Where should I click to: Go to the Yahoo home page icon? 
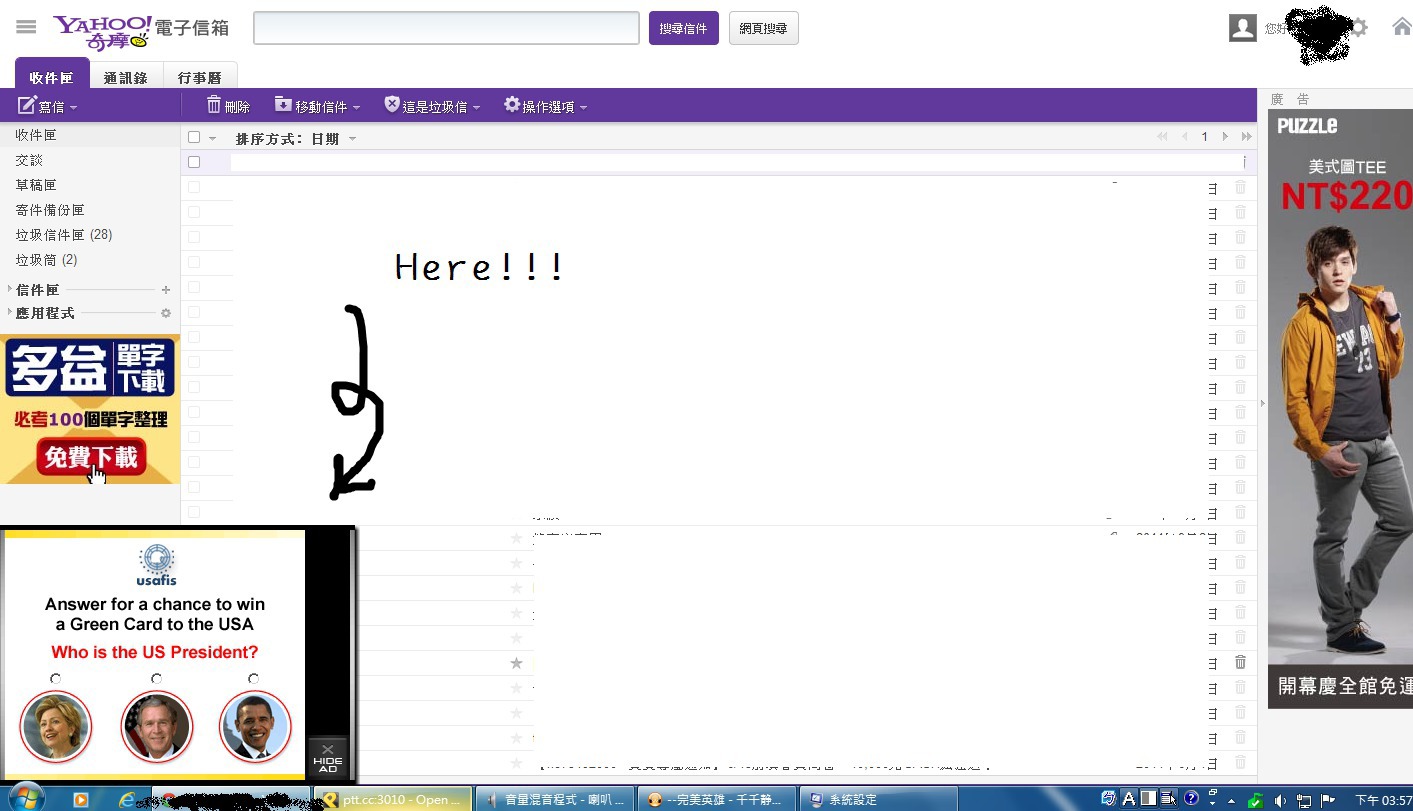click(1402, 27)
